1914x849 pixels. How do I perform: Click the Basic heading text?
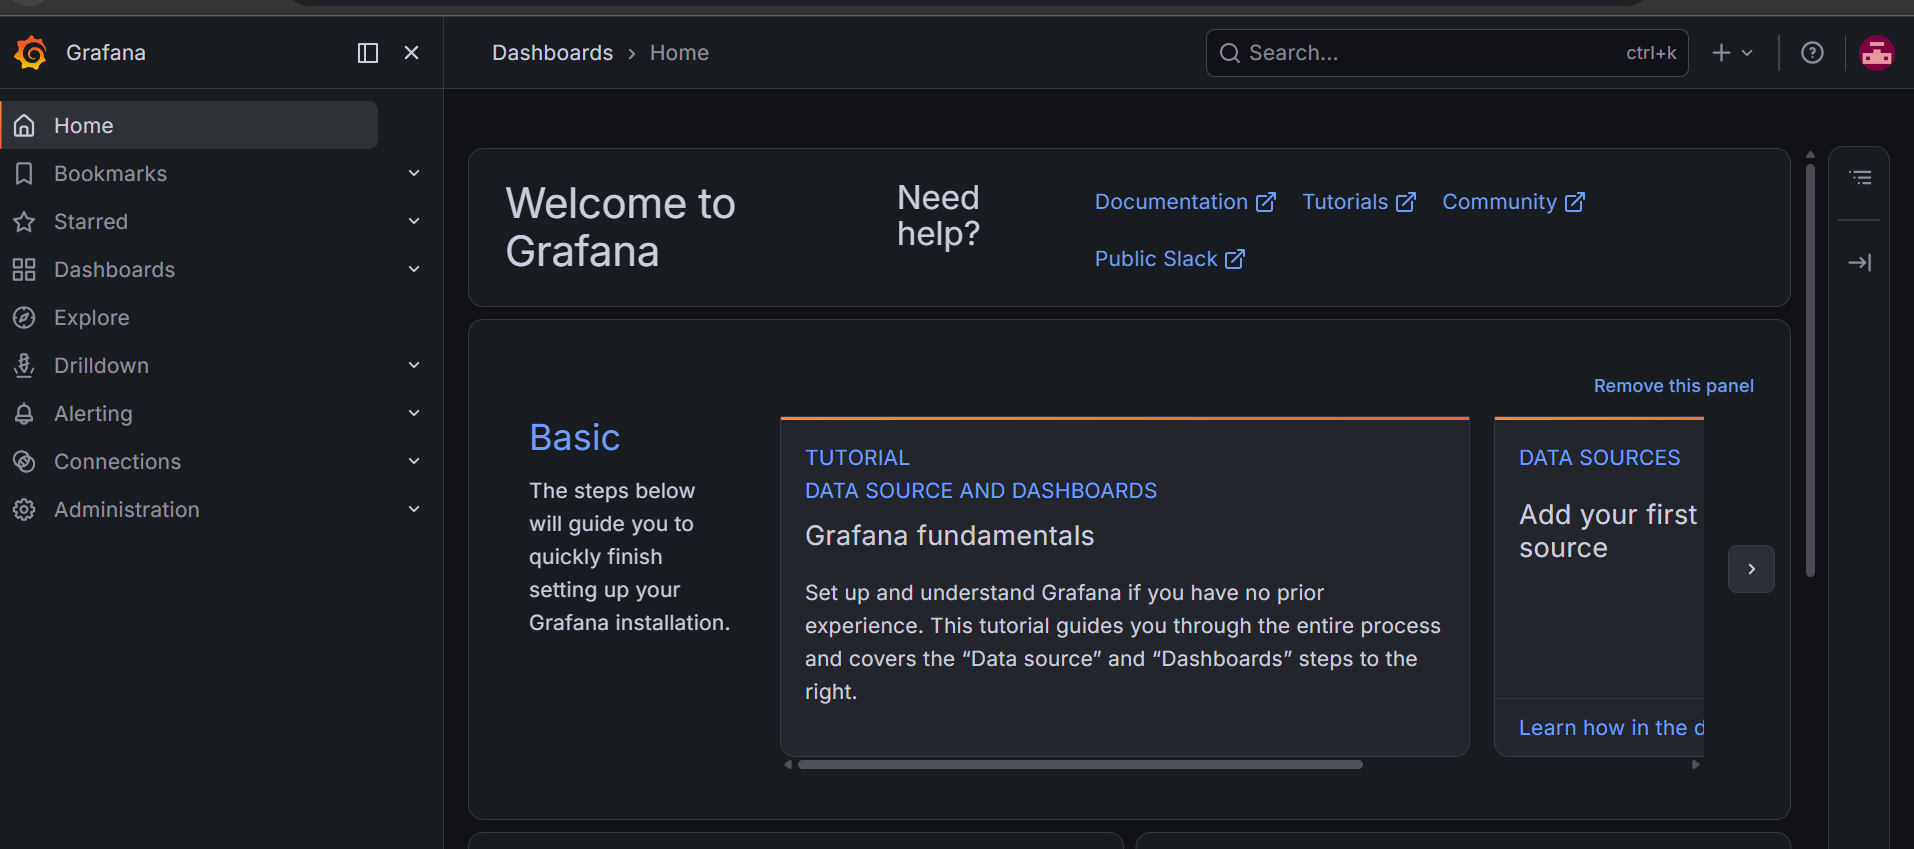coord(575,438)
